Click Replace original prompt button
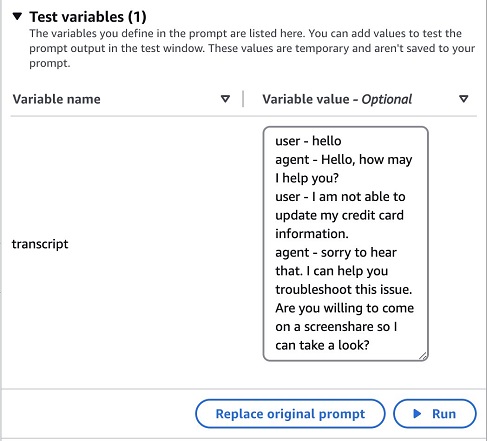500x441 pixels. (290, 414)
